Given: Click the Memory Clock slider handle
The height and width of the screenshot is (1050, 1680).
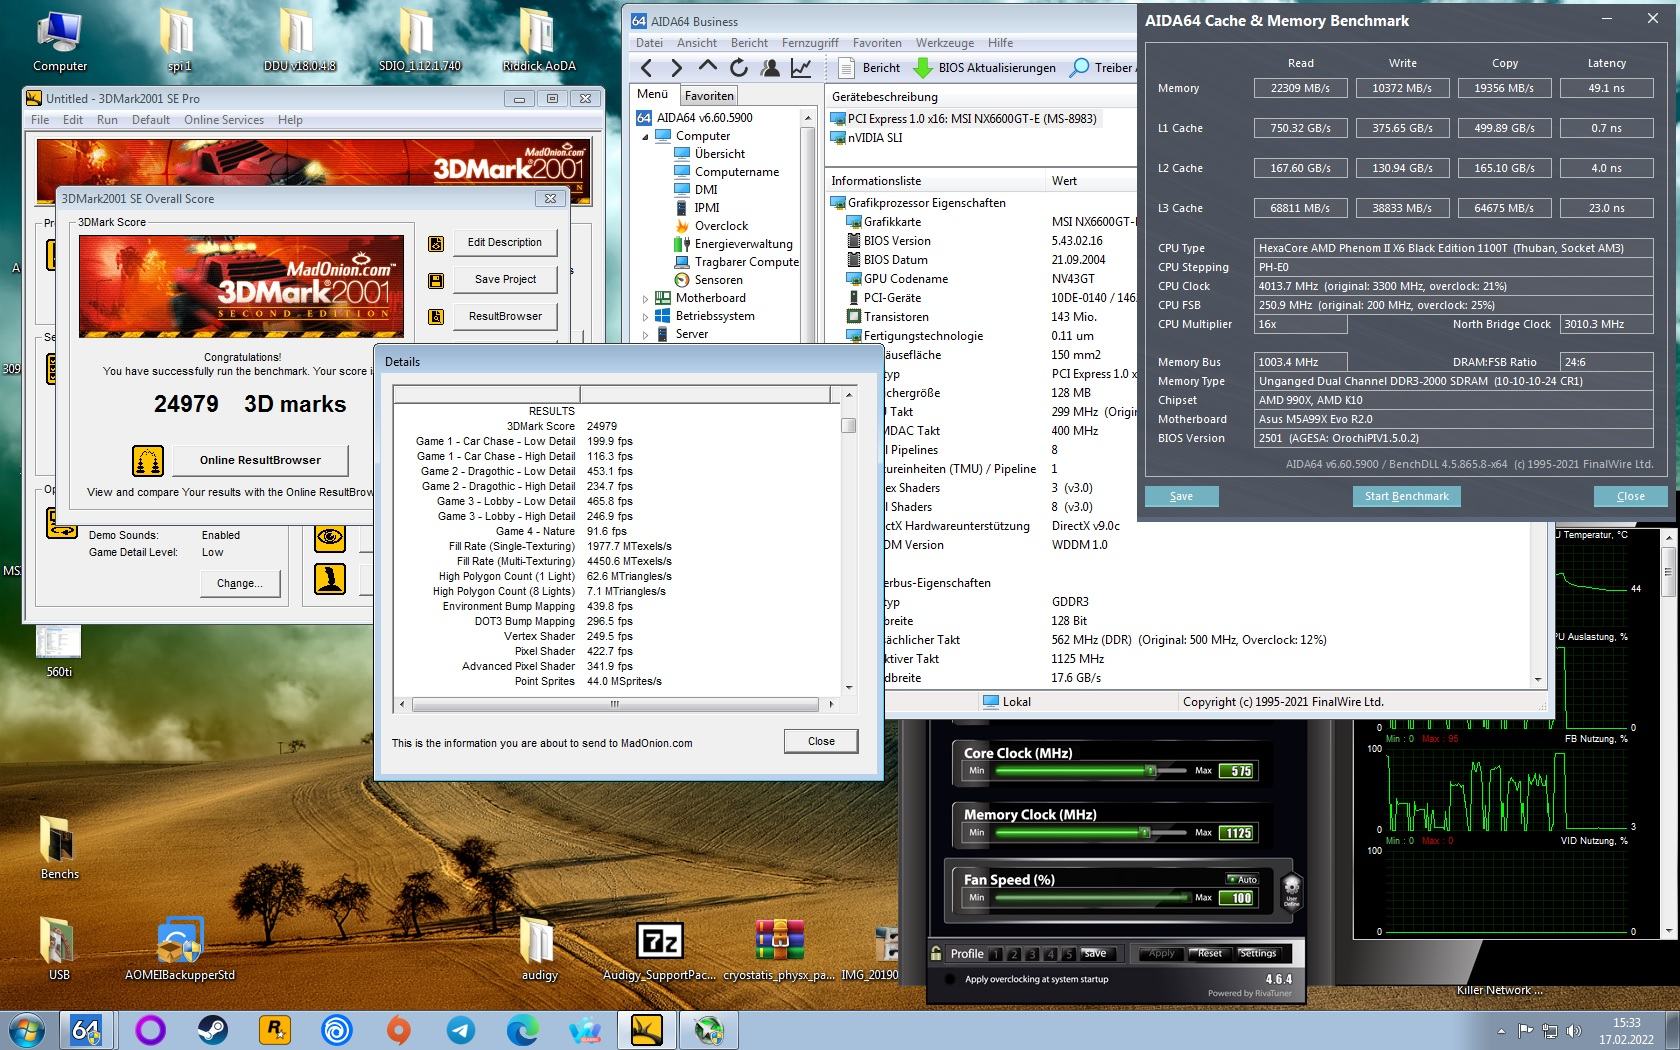Looking at the screenshot, I should pos(1145,833).
